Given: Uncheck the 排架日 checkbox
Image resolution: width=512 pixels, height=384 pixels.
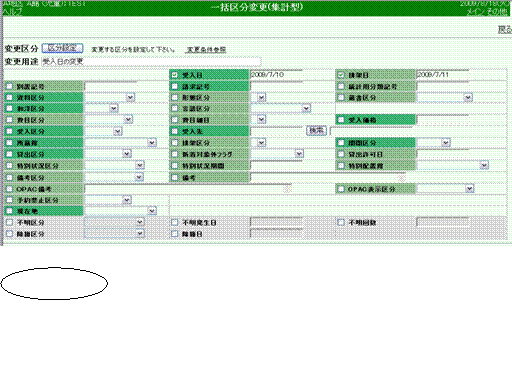Looking at the screenshot, I should click(x=340, y=75).
